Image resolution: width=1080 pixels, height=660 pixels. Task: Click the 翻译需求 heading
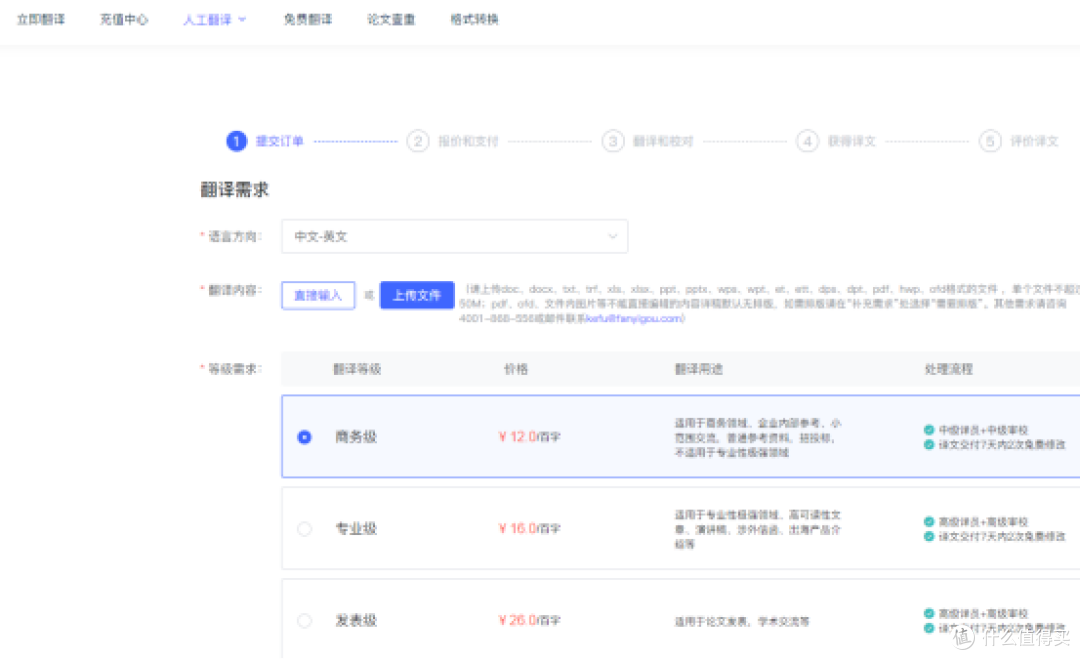(234, 189)
